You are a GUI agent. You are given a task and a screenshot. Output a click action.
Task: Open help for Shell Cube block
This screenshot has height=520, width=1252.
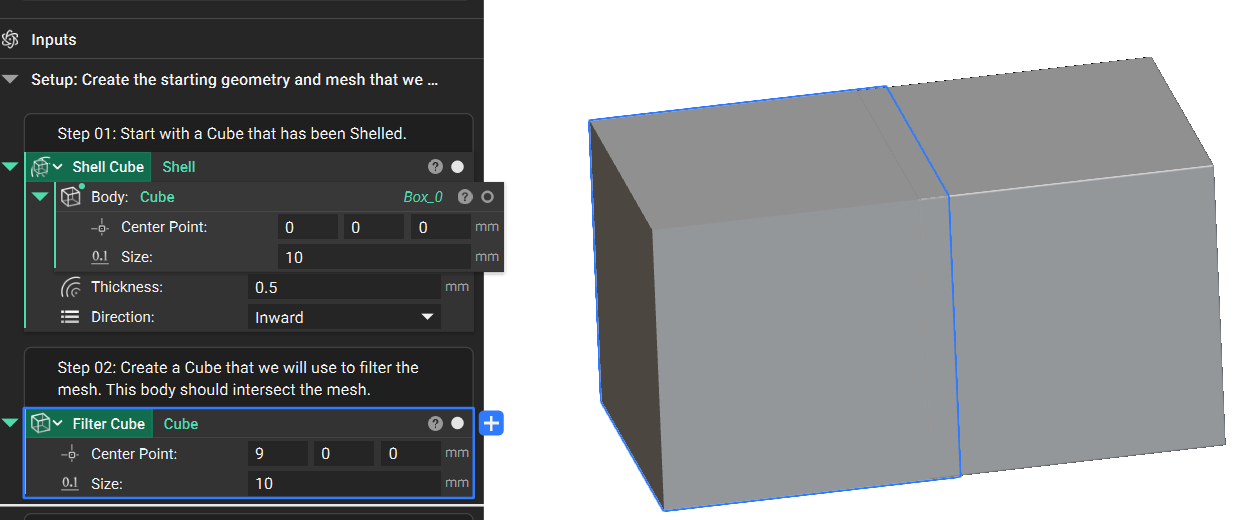[x=435, y=167]
